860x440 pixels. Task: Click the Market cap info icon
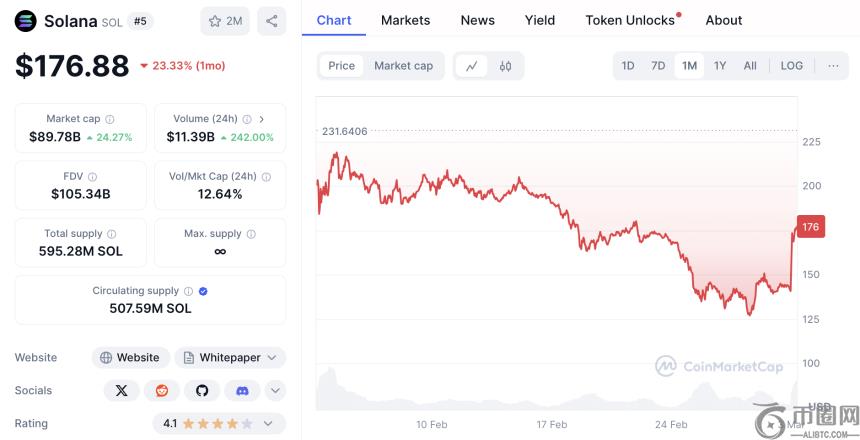click(110, 119)
